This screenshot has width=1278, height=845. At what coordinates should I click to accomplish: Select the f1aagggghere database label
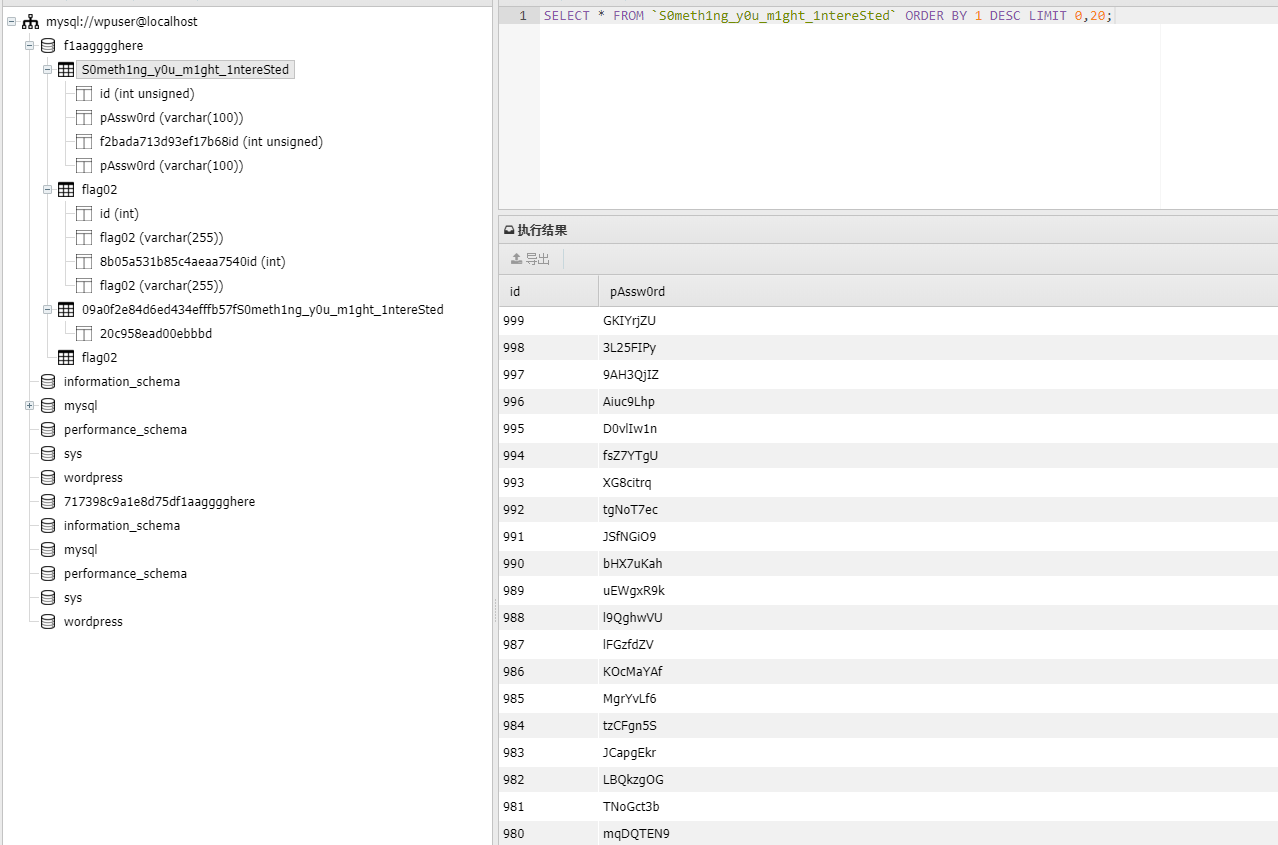pyautogui.click(x=103, y=45)
